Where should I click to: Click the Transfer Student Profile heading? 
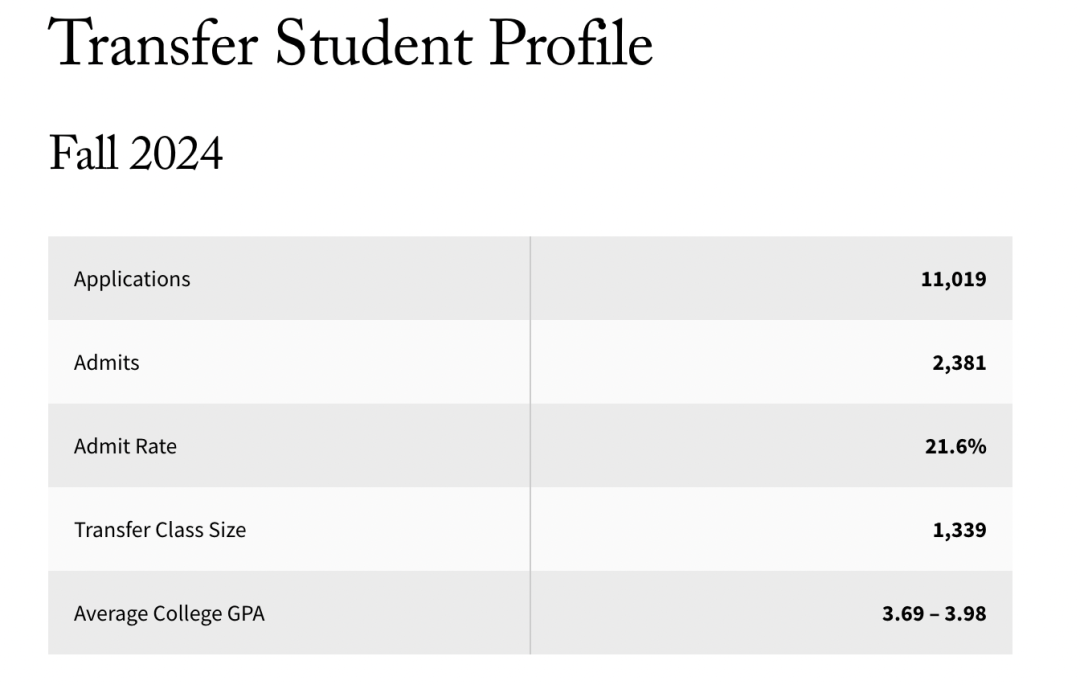pos(351,43)
